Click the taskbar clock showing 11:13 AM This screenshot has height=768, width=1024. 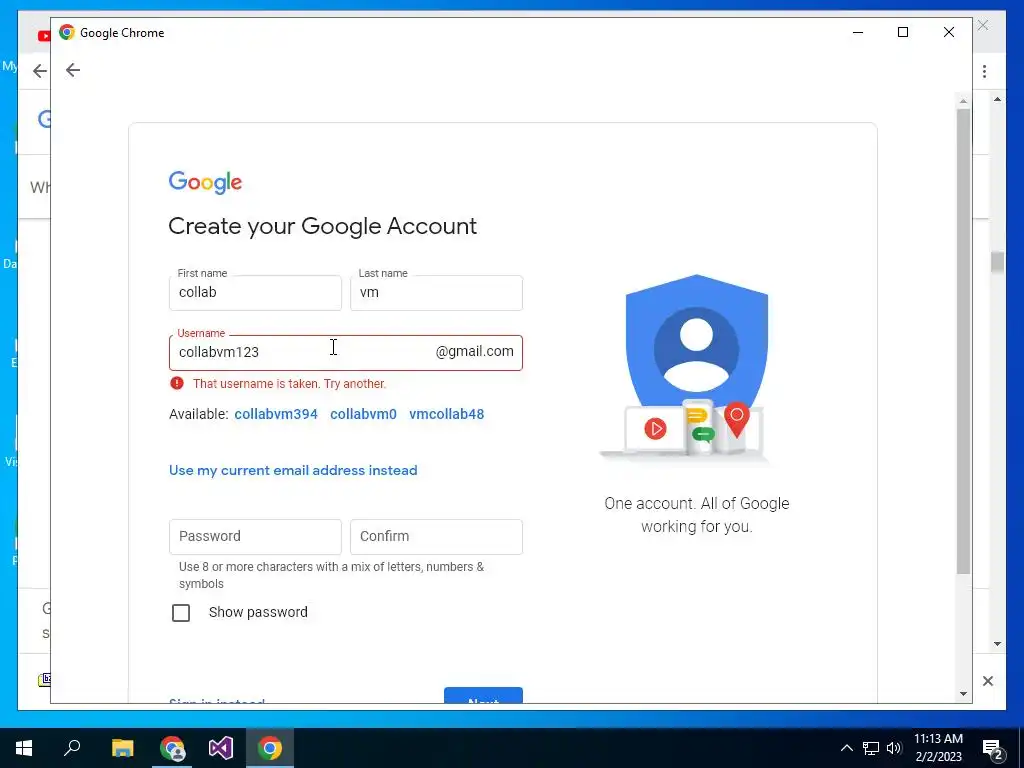pos(938,748)
